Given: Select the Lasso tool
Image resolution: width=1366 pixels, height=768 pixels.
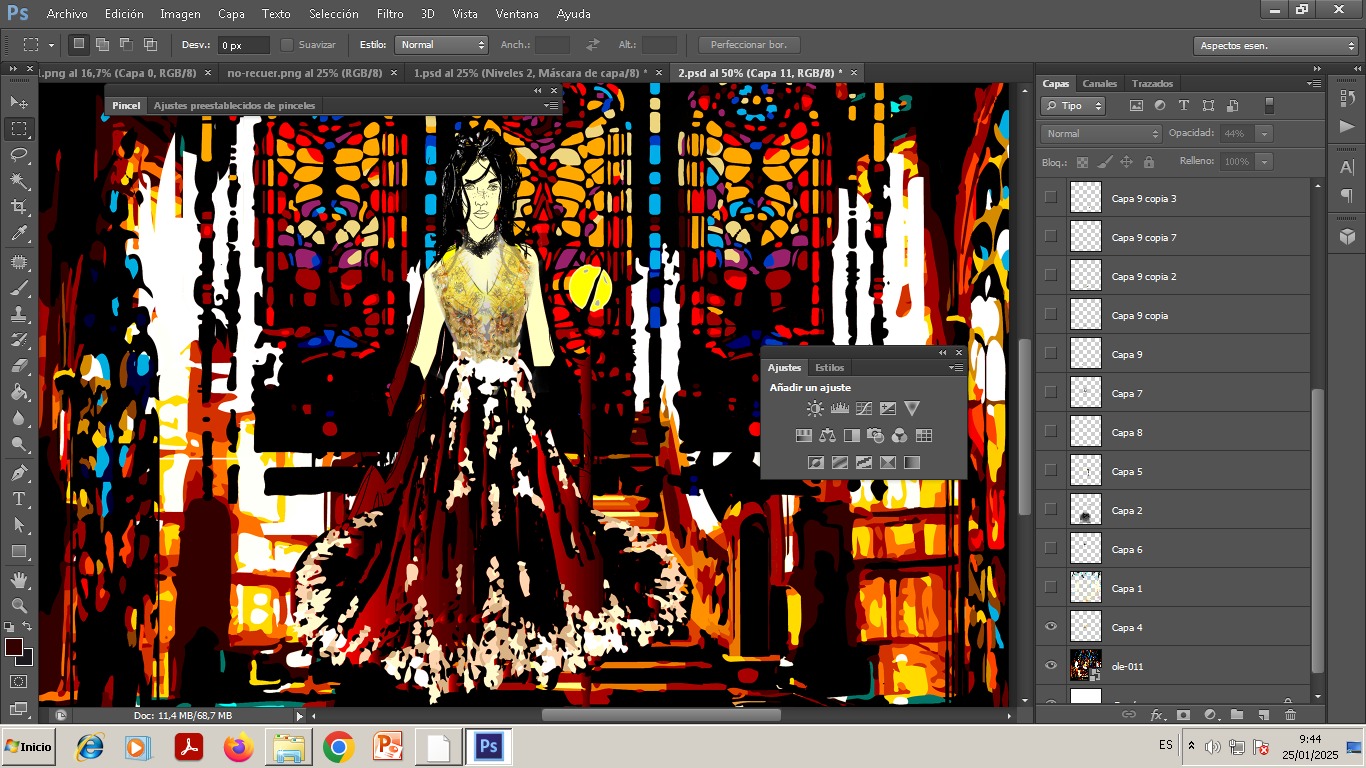Looking at the screenshot, I should click(x=19, y=154).
